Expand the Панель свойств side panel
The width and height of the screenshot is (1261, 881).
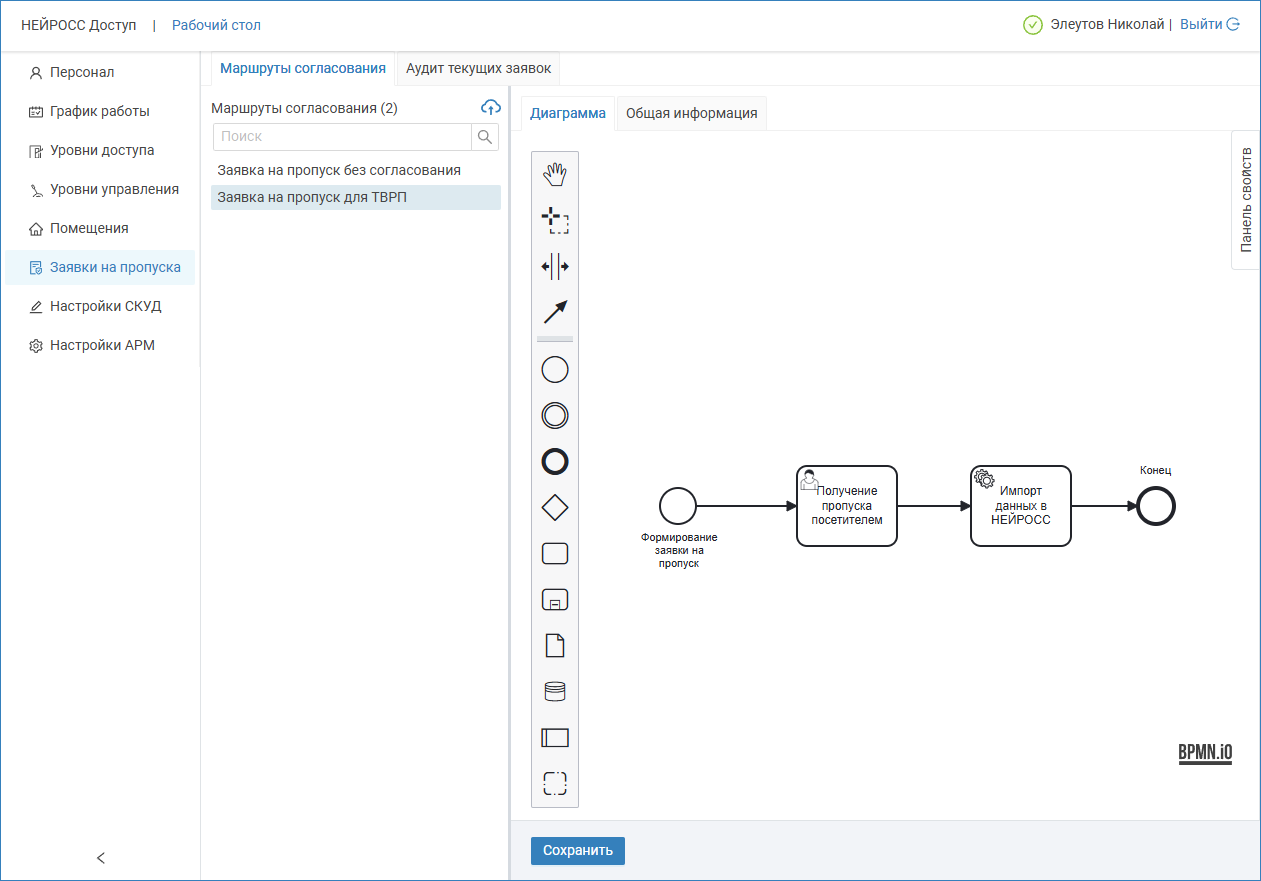1245,200
